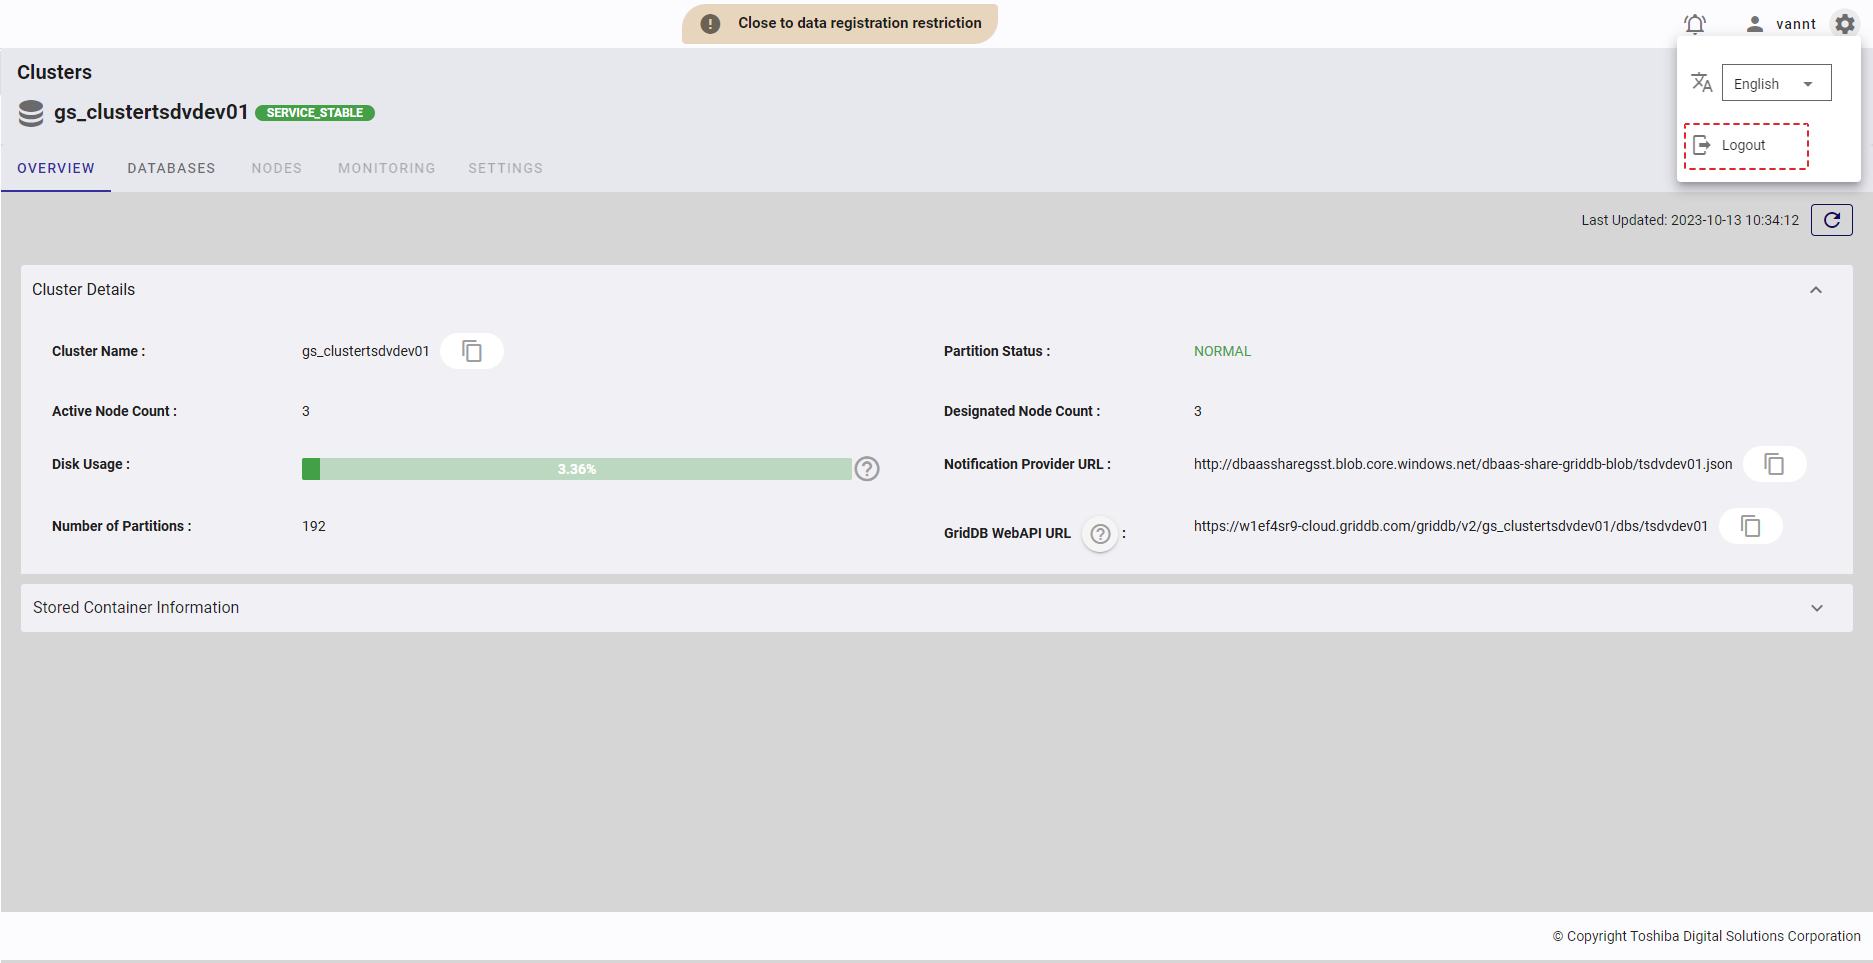Collapse the Cluster Details panel

point(1816,290)
